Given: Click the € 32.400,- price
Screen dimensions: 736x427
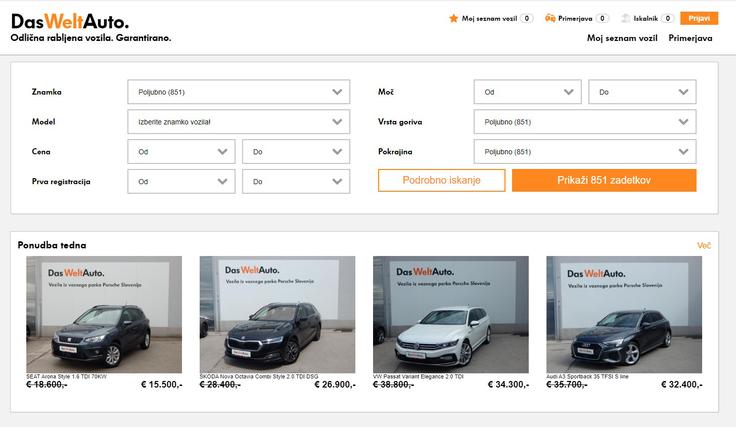Looking at the screenshot, I should tap(682, 385).
